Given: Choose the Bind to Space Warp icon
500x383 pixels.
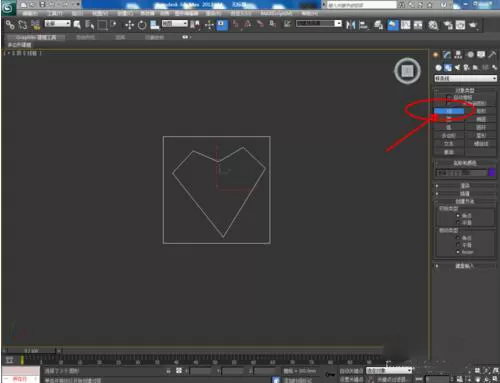Looking at the screenshot, I should coord(35,25).
